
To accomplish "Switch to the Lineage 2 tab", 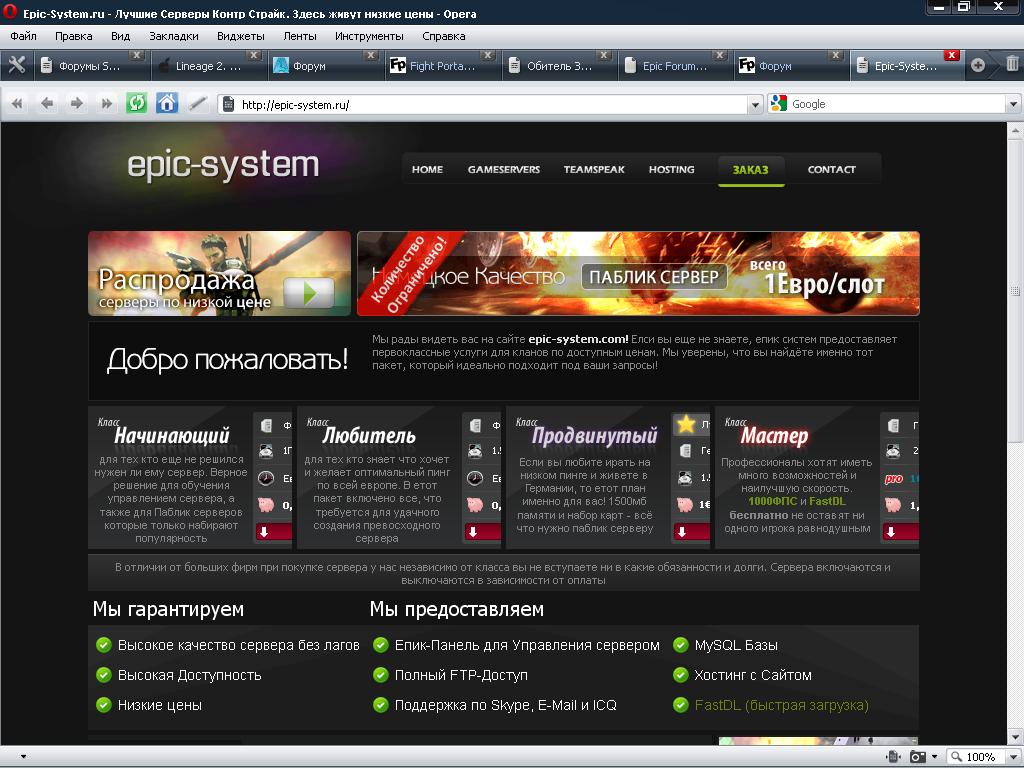I will coord(208,66).
